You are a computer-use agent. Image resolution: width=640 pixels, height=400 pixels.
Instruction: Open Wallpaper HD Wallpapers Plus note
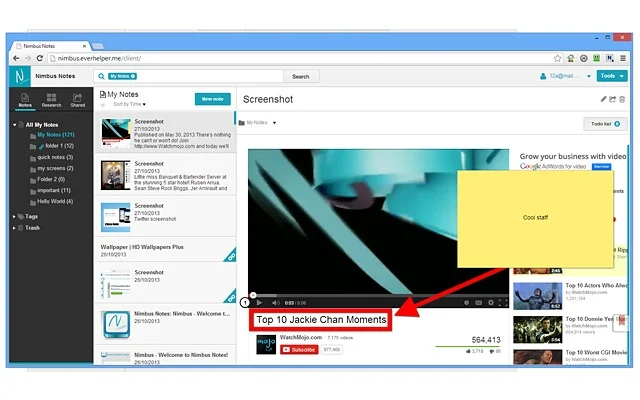tap(165, 250)
